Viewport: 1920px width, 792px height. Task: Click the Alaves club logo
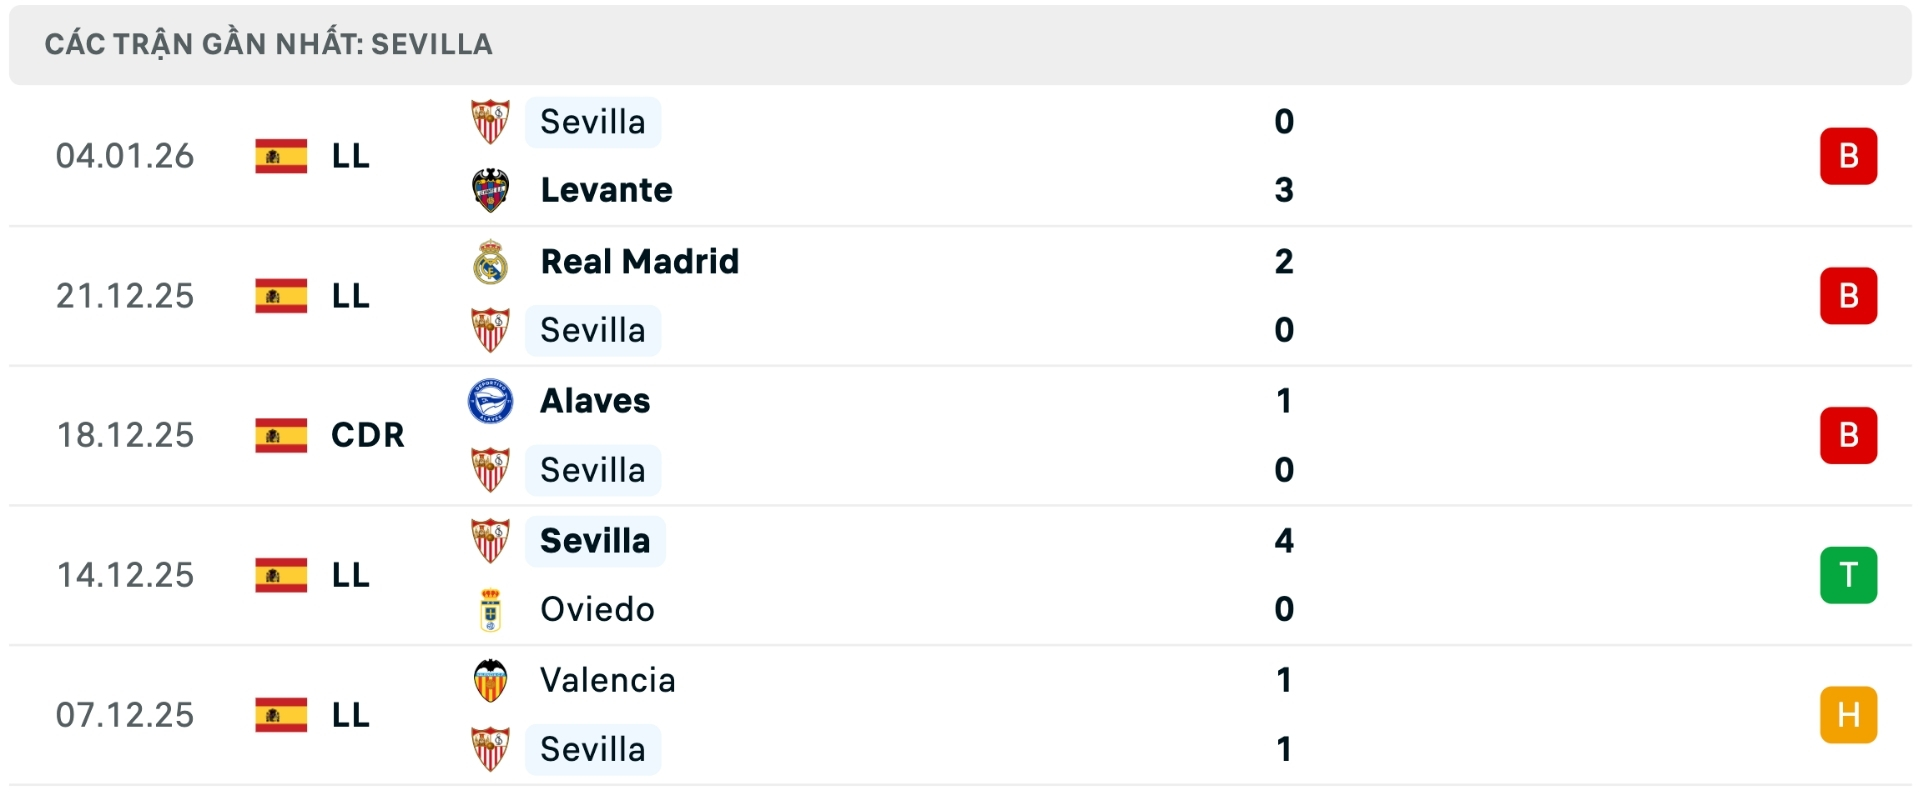point(490,401)
